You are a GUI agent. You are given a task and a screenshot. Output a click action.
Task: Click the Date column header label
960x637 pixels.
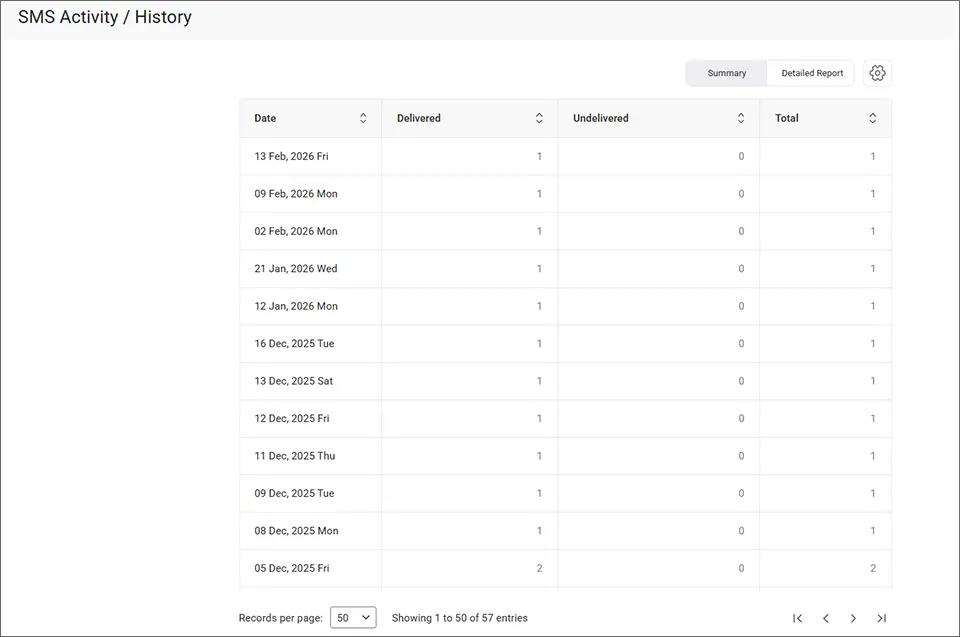[265, 118]
